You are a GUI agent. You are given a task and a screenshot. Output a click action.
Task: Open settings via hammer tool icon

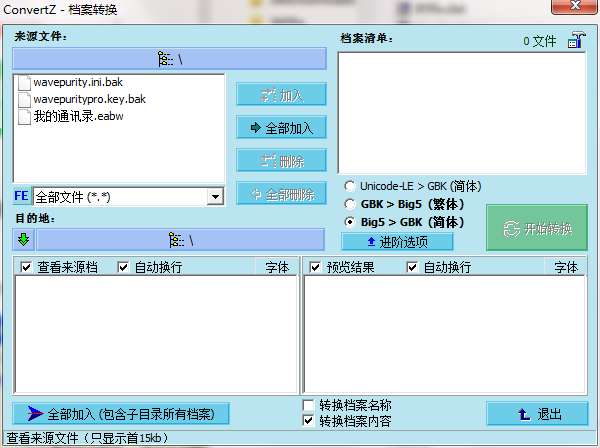576,40
